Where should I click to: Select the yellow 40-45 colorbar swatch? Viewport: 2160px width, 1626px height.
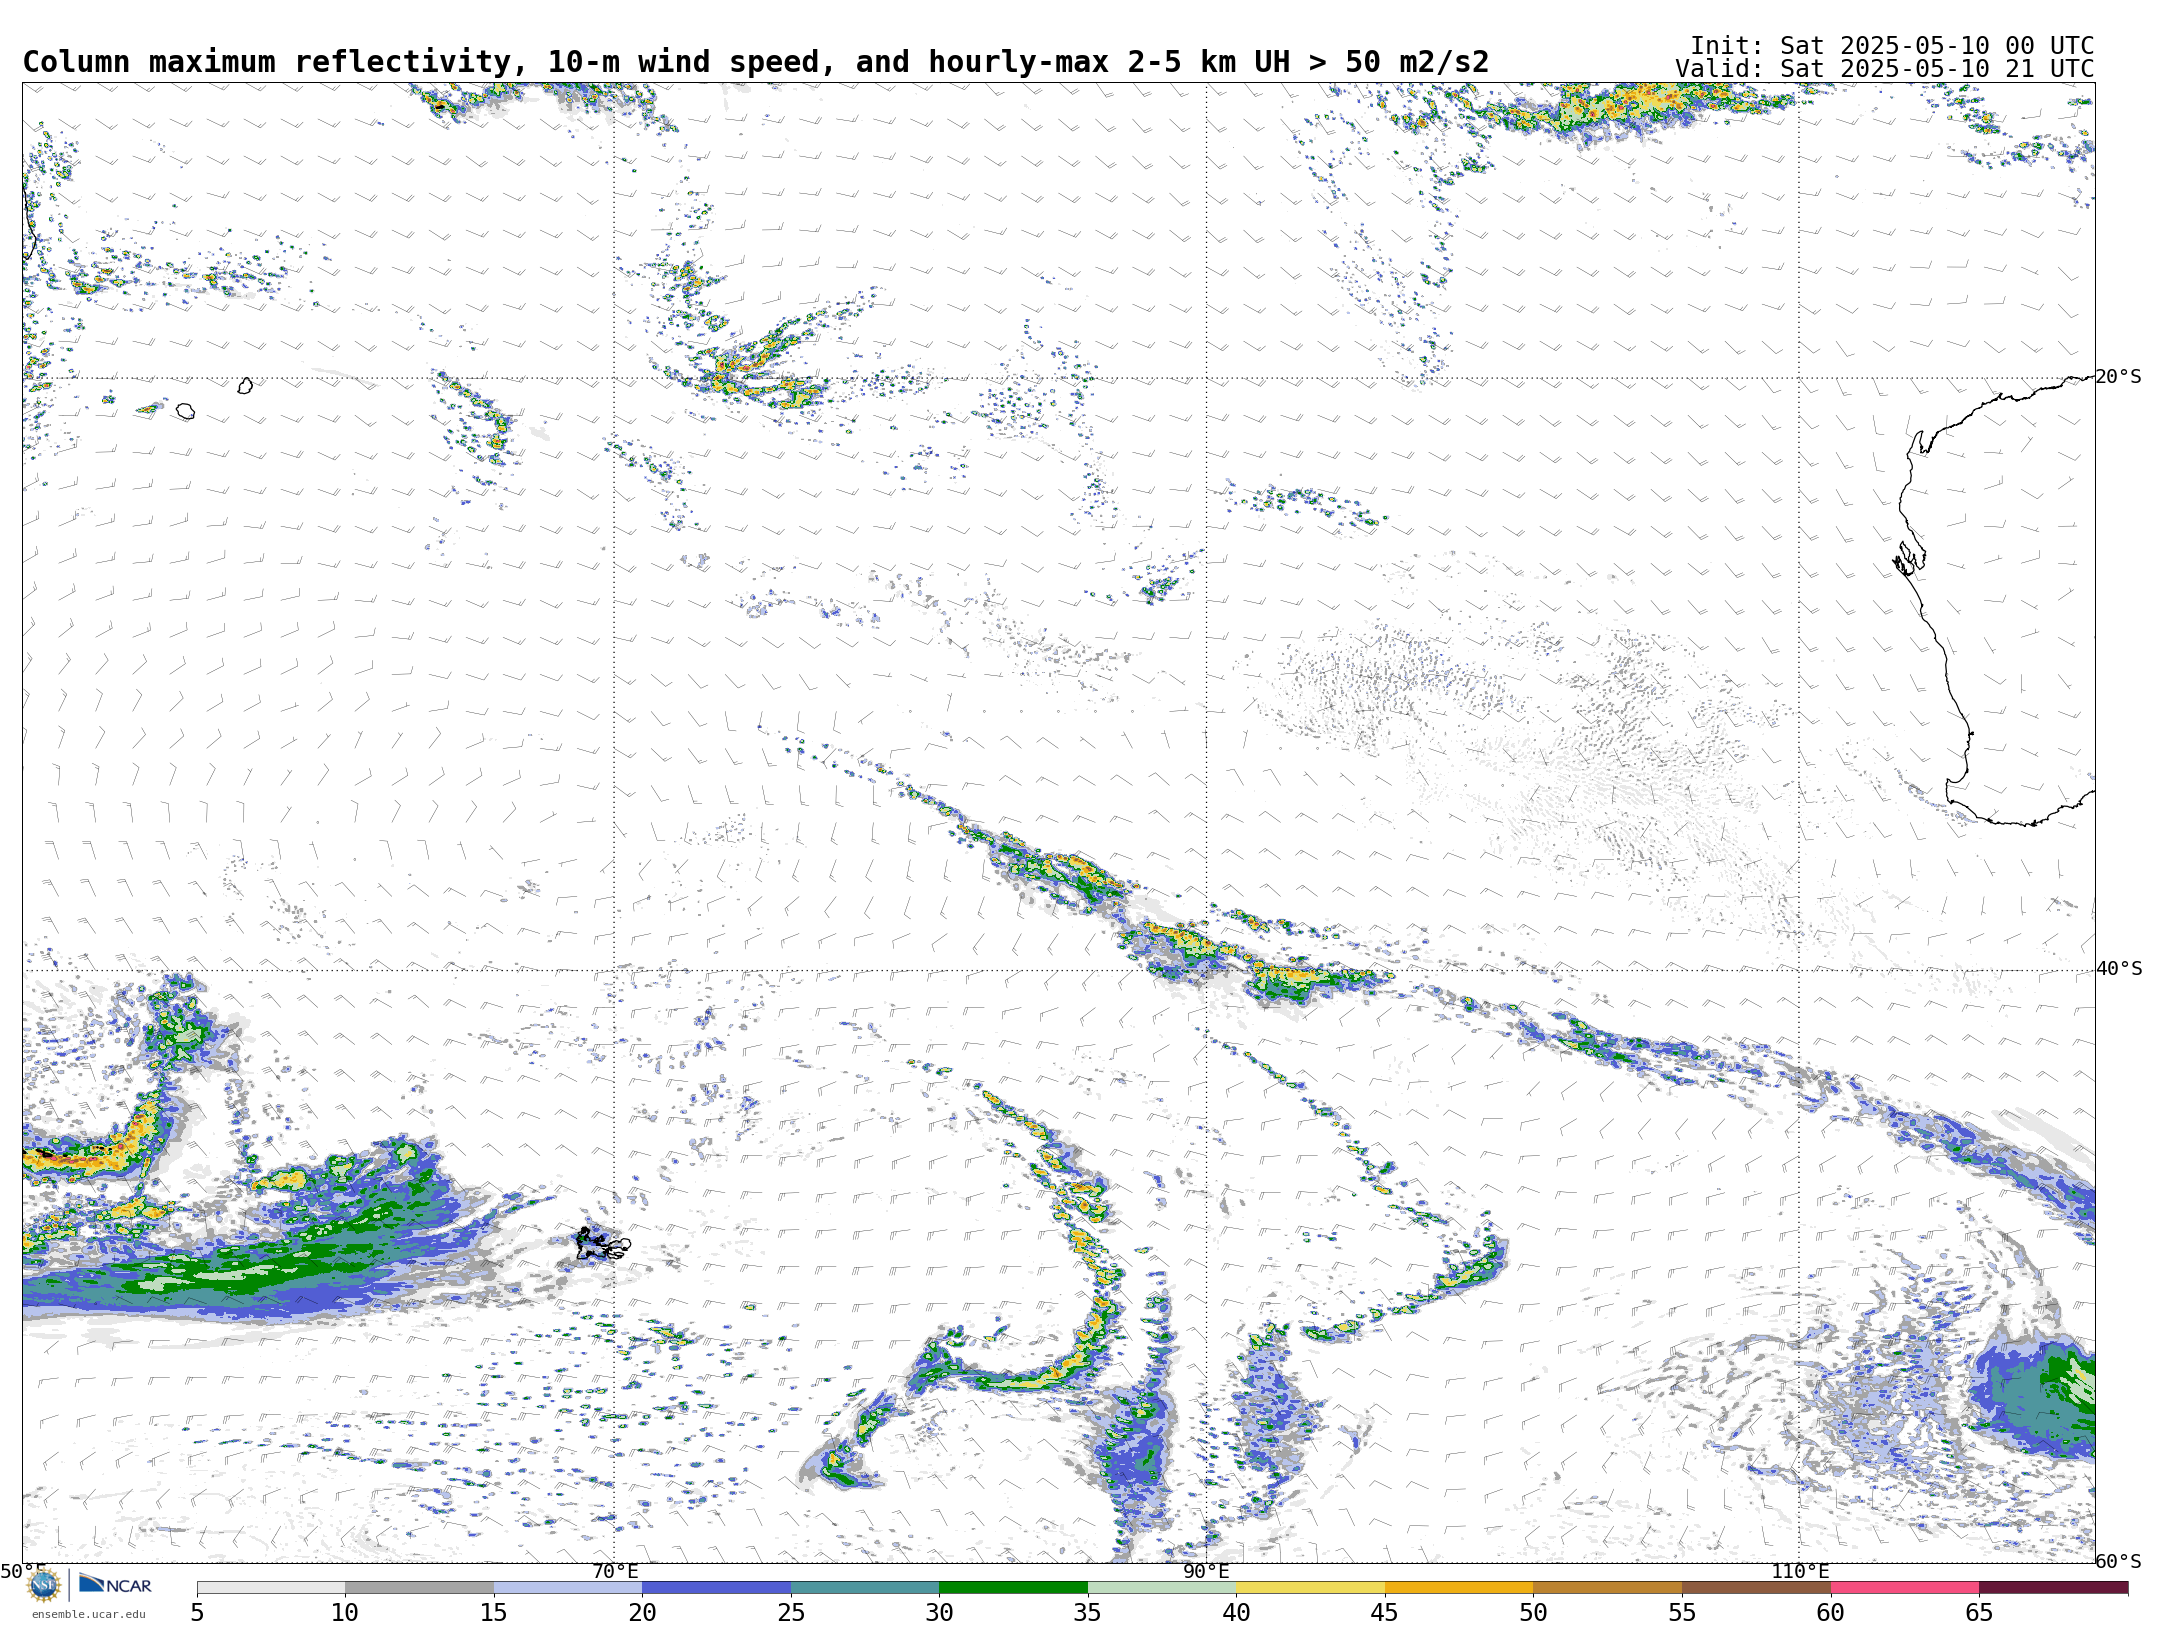(1310, 1588)
